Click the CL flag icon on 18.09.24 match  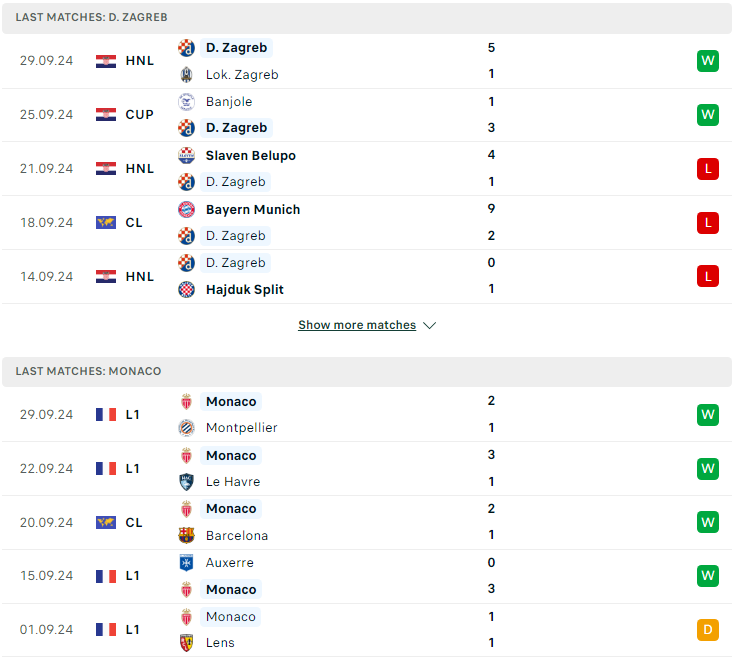106,222
